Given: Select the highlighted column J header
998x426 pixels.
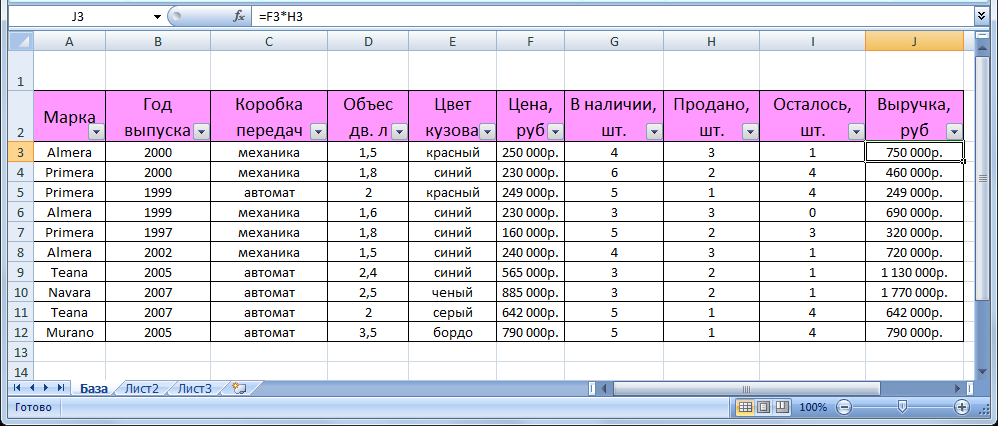Looking at the screenshot, I should coord(914,41).
